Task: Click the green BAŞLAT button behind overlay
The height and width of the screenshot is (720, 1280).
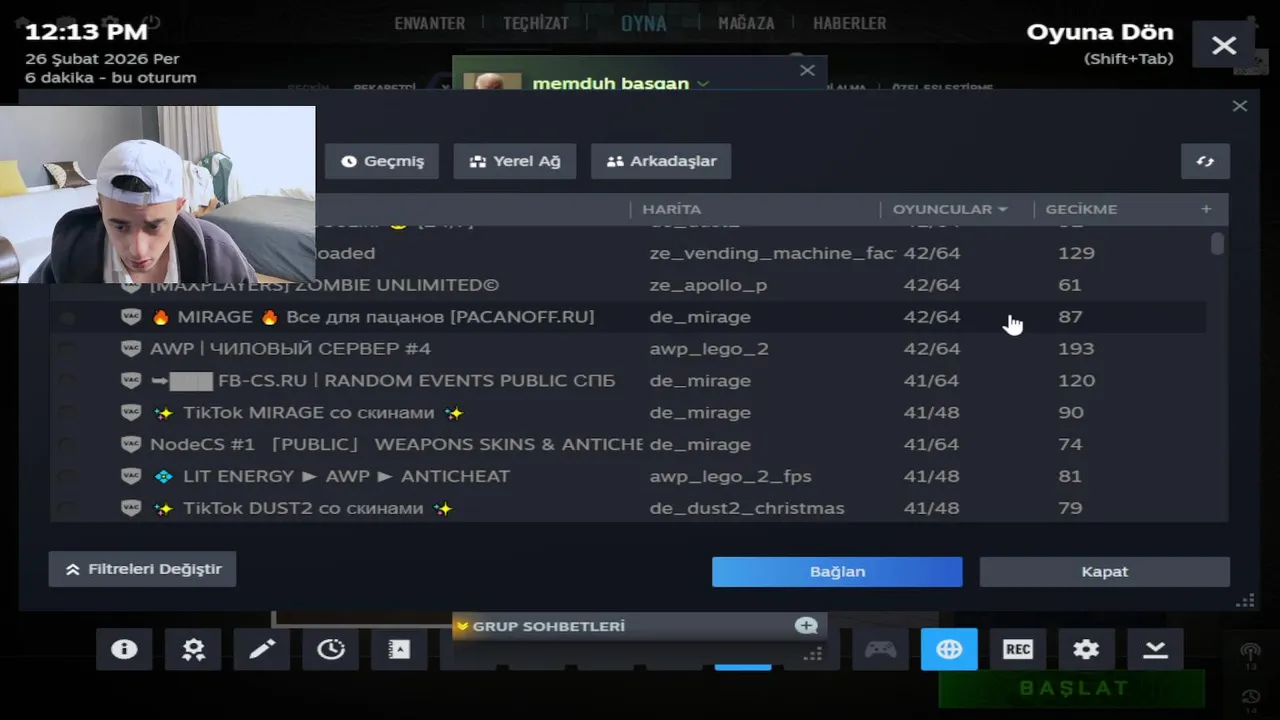Action: (1073, 688)
